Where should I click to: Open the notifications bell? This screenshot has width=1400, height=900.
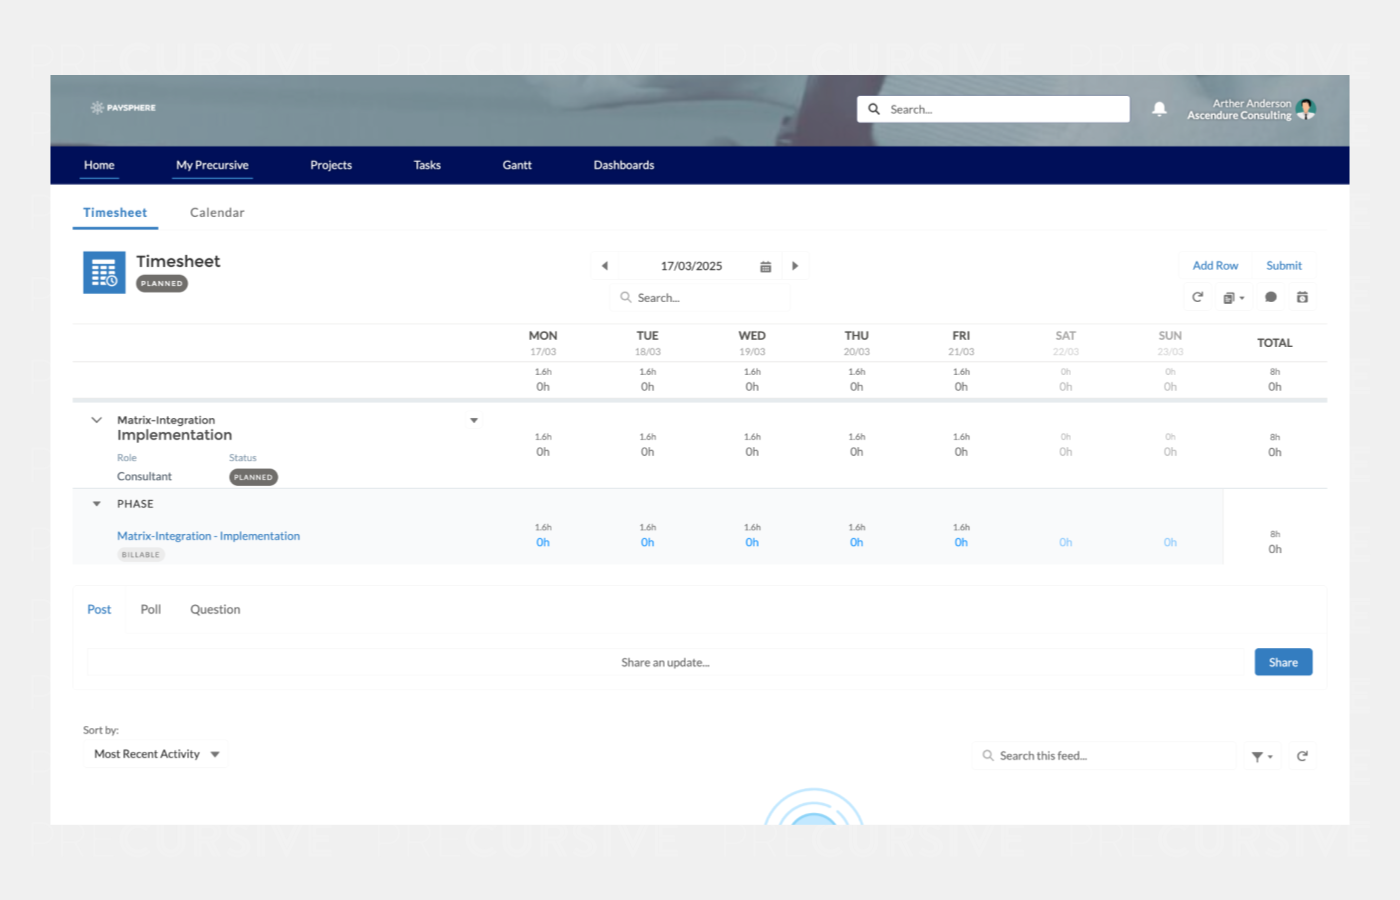pyautogui.click(x=1159, y=109)
